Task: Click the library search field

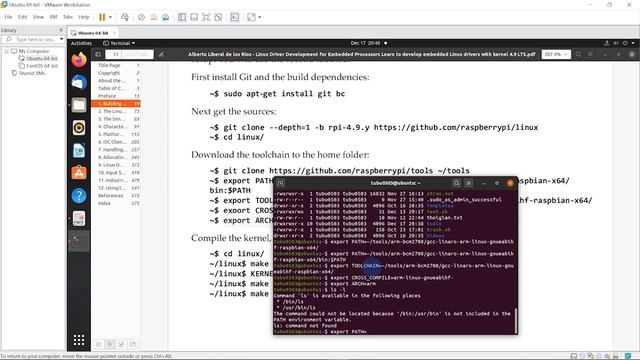Action: click(34, 40)
